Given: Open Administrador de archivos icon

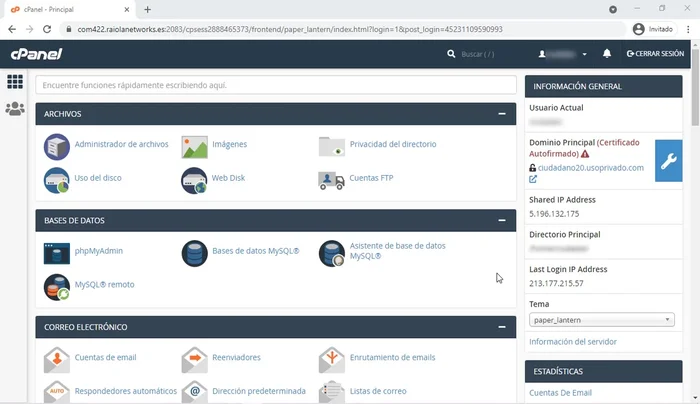Looking at the screenshot, I should point(57,146).
